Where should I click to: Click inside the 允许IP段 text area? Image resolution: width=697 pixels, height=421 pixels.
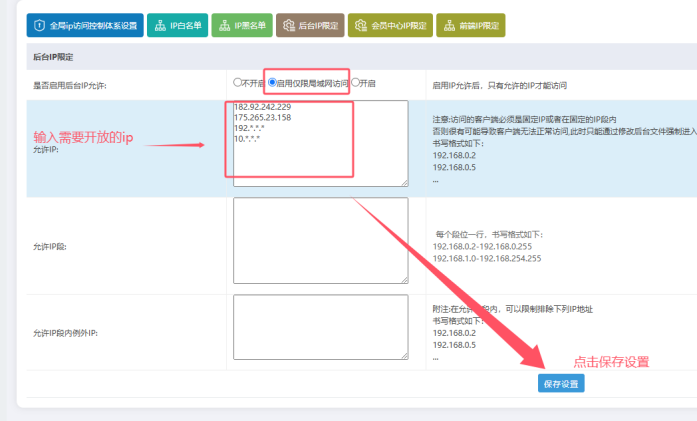(320, 240)
